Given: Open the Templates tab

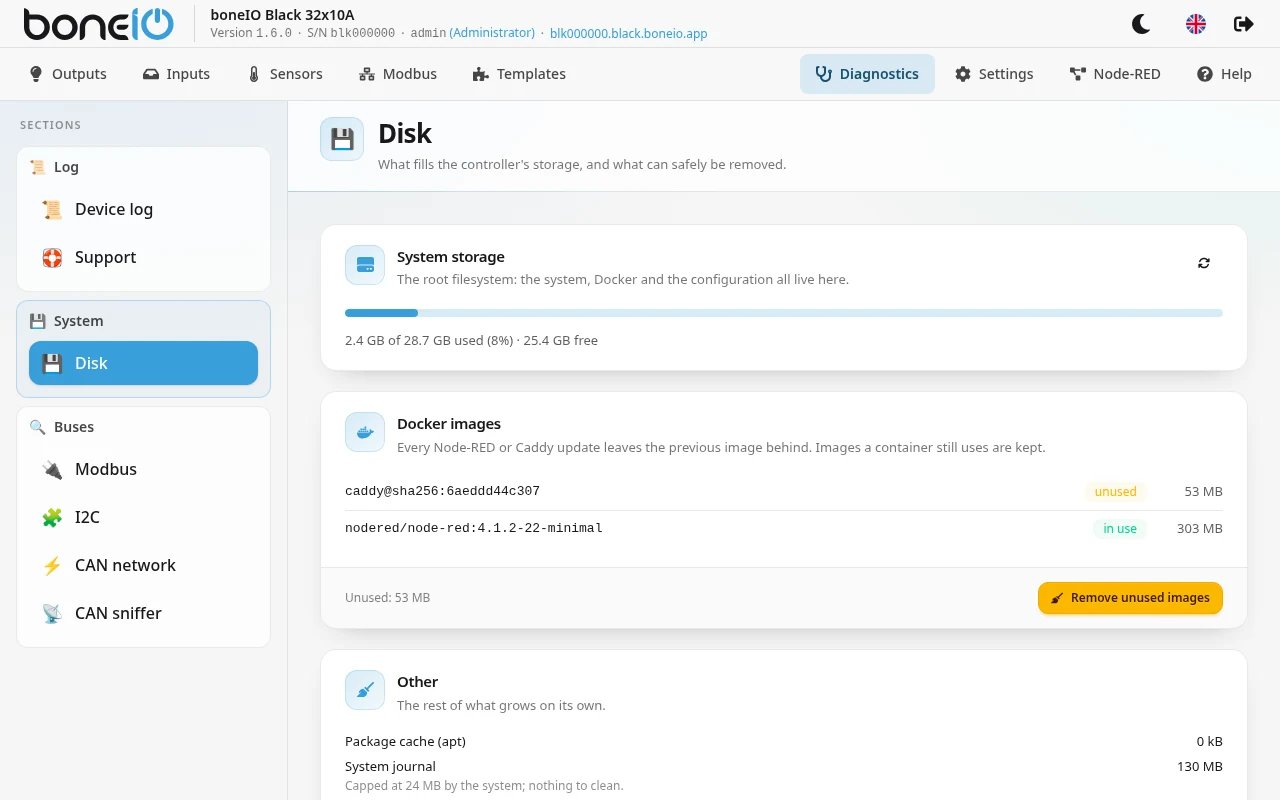Looking at the screenshot, I should 519,74.
